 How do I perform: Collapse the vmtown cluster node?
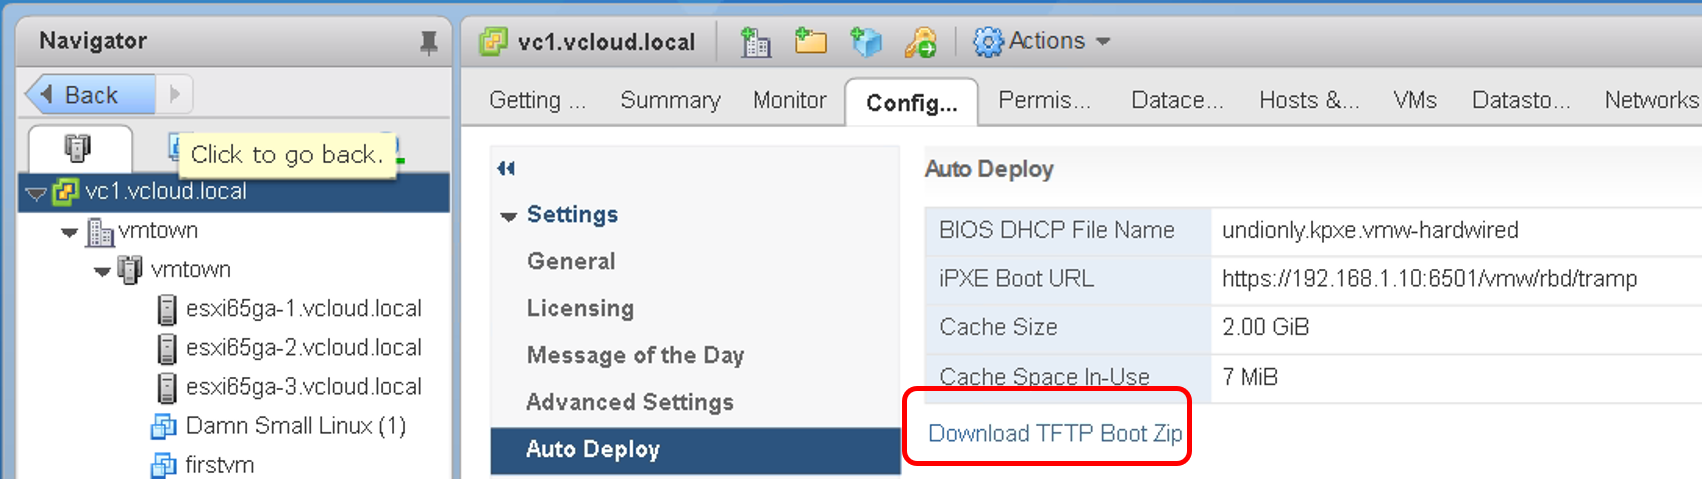pos(102,271)
